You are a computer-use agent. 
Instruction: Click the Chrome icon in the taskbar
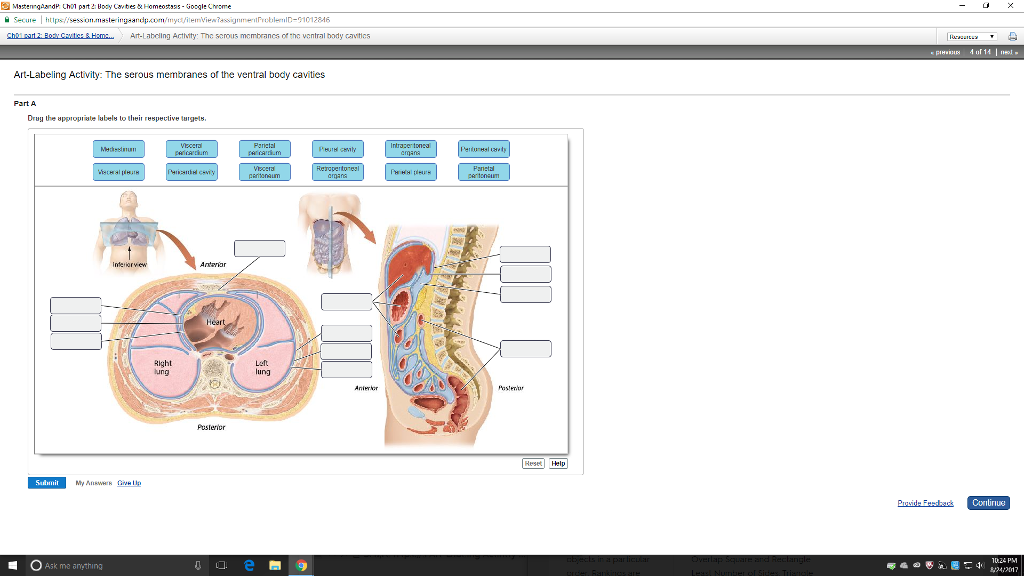coord(299,565)
